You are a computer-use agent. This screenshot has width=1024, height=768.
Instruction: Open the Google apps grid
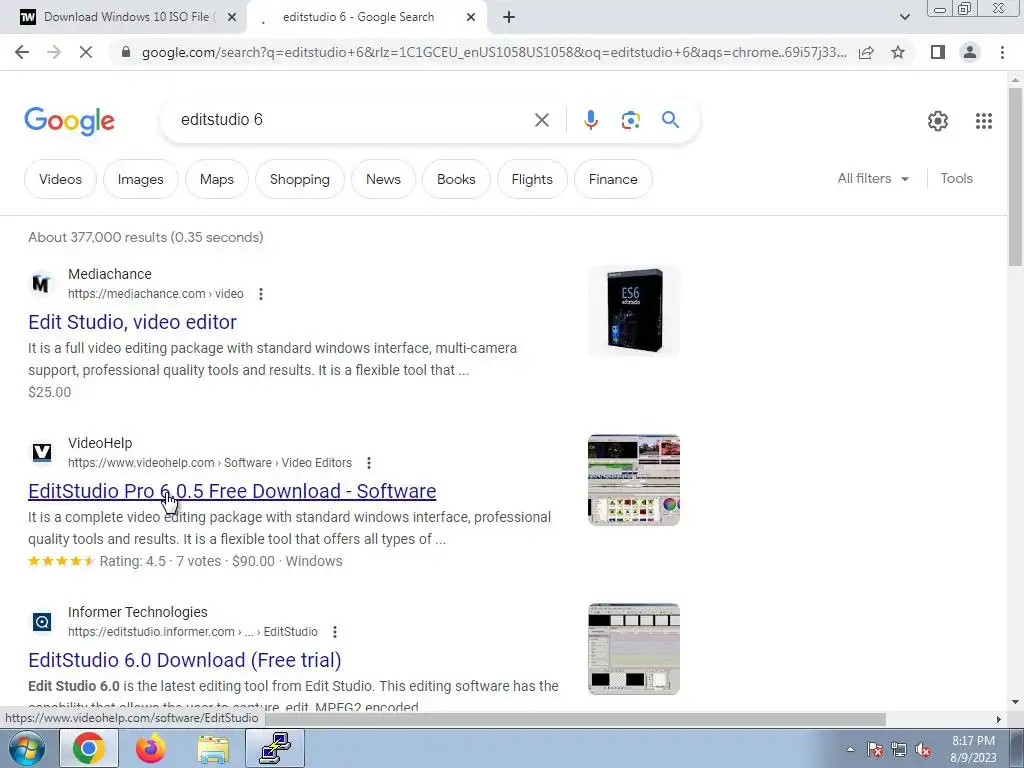coord(984,121)
